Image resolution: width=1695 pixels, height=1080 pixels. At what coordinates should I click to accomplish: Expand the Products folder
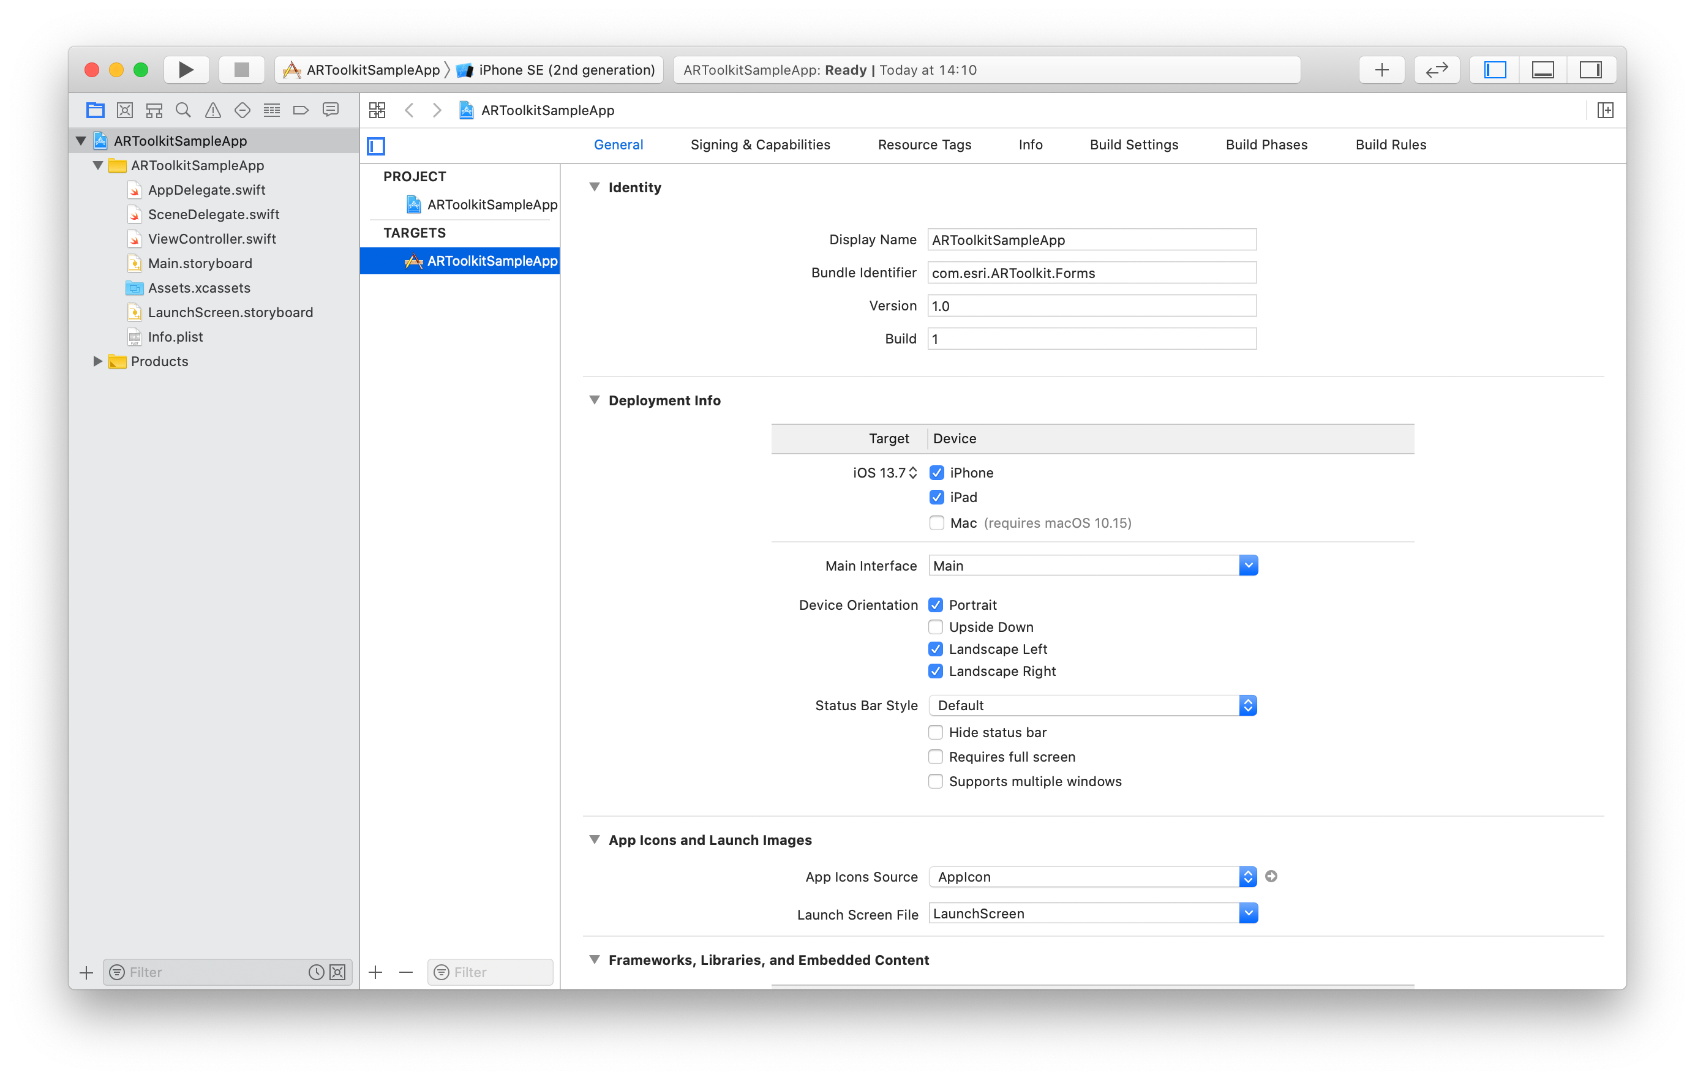pos(98,361)
